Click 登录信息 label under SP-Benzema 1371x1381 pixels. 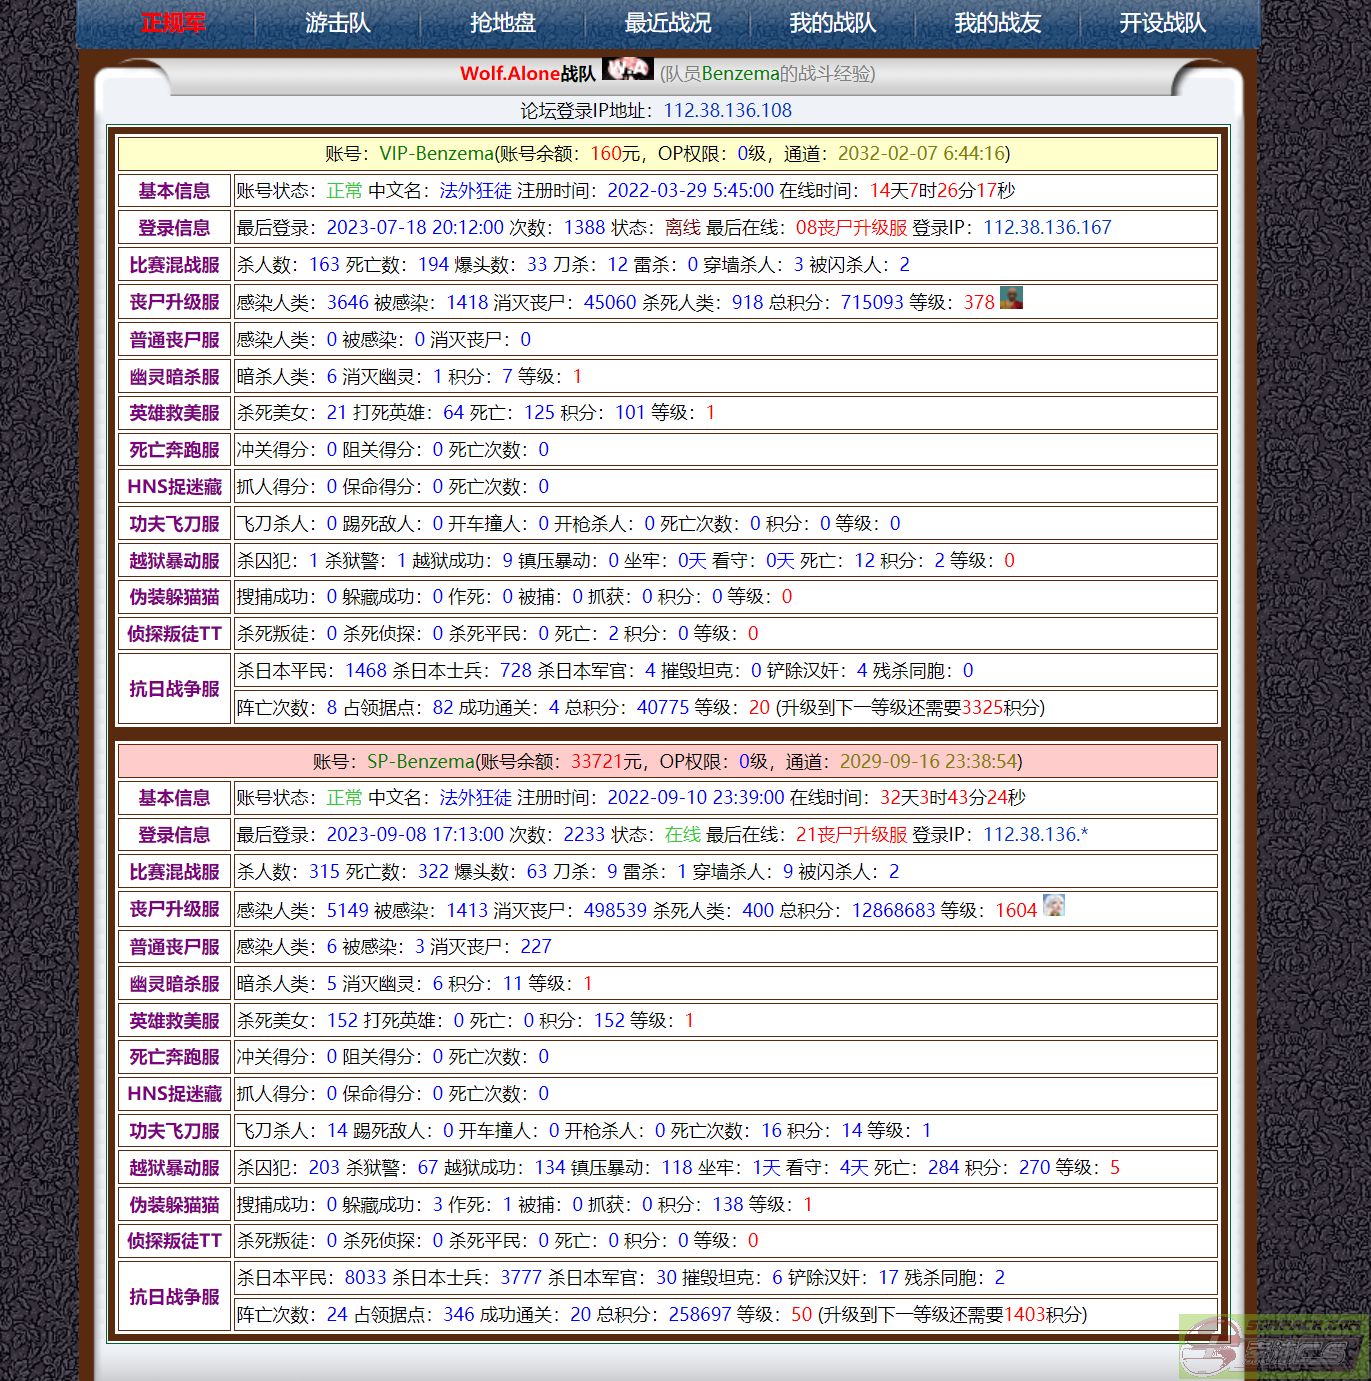(x=174, y=835)
